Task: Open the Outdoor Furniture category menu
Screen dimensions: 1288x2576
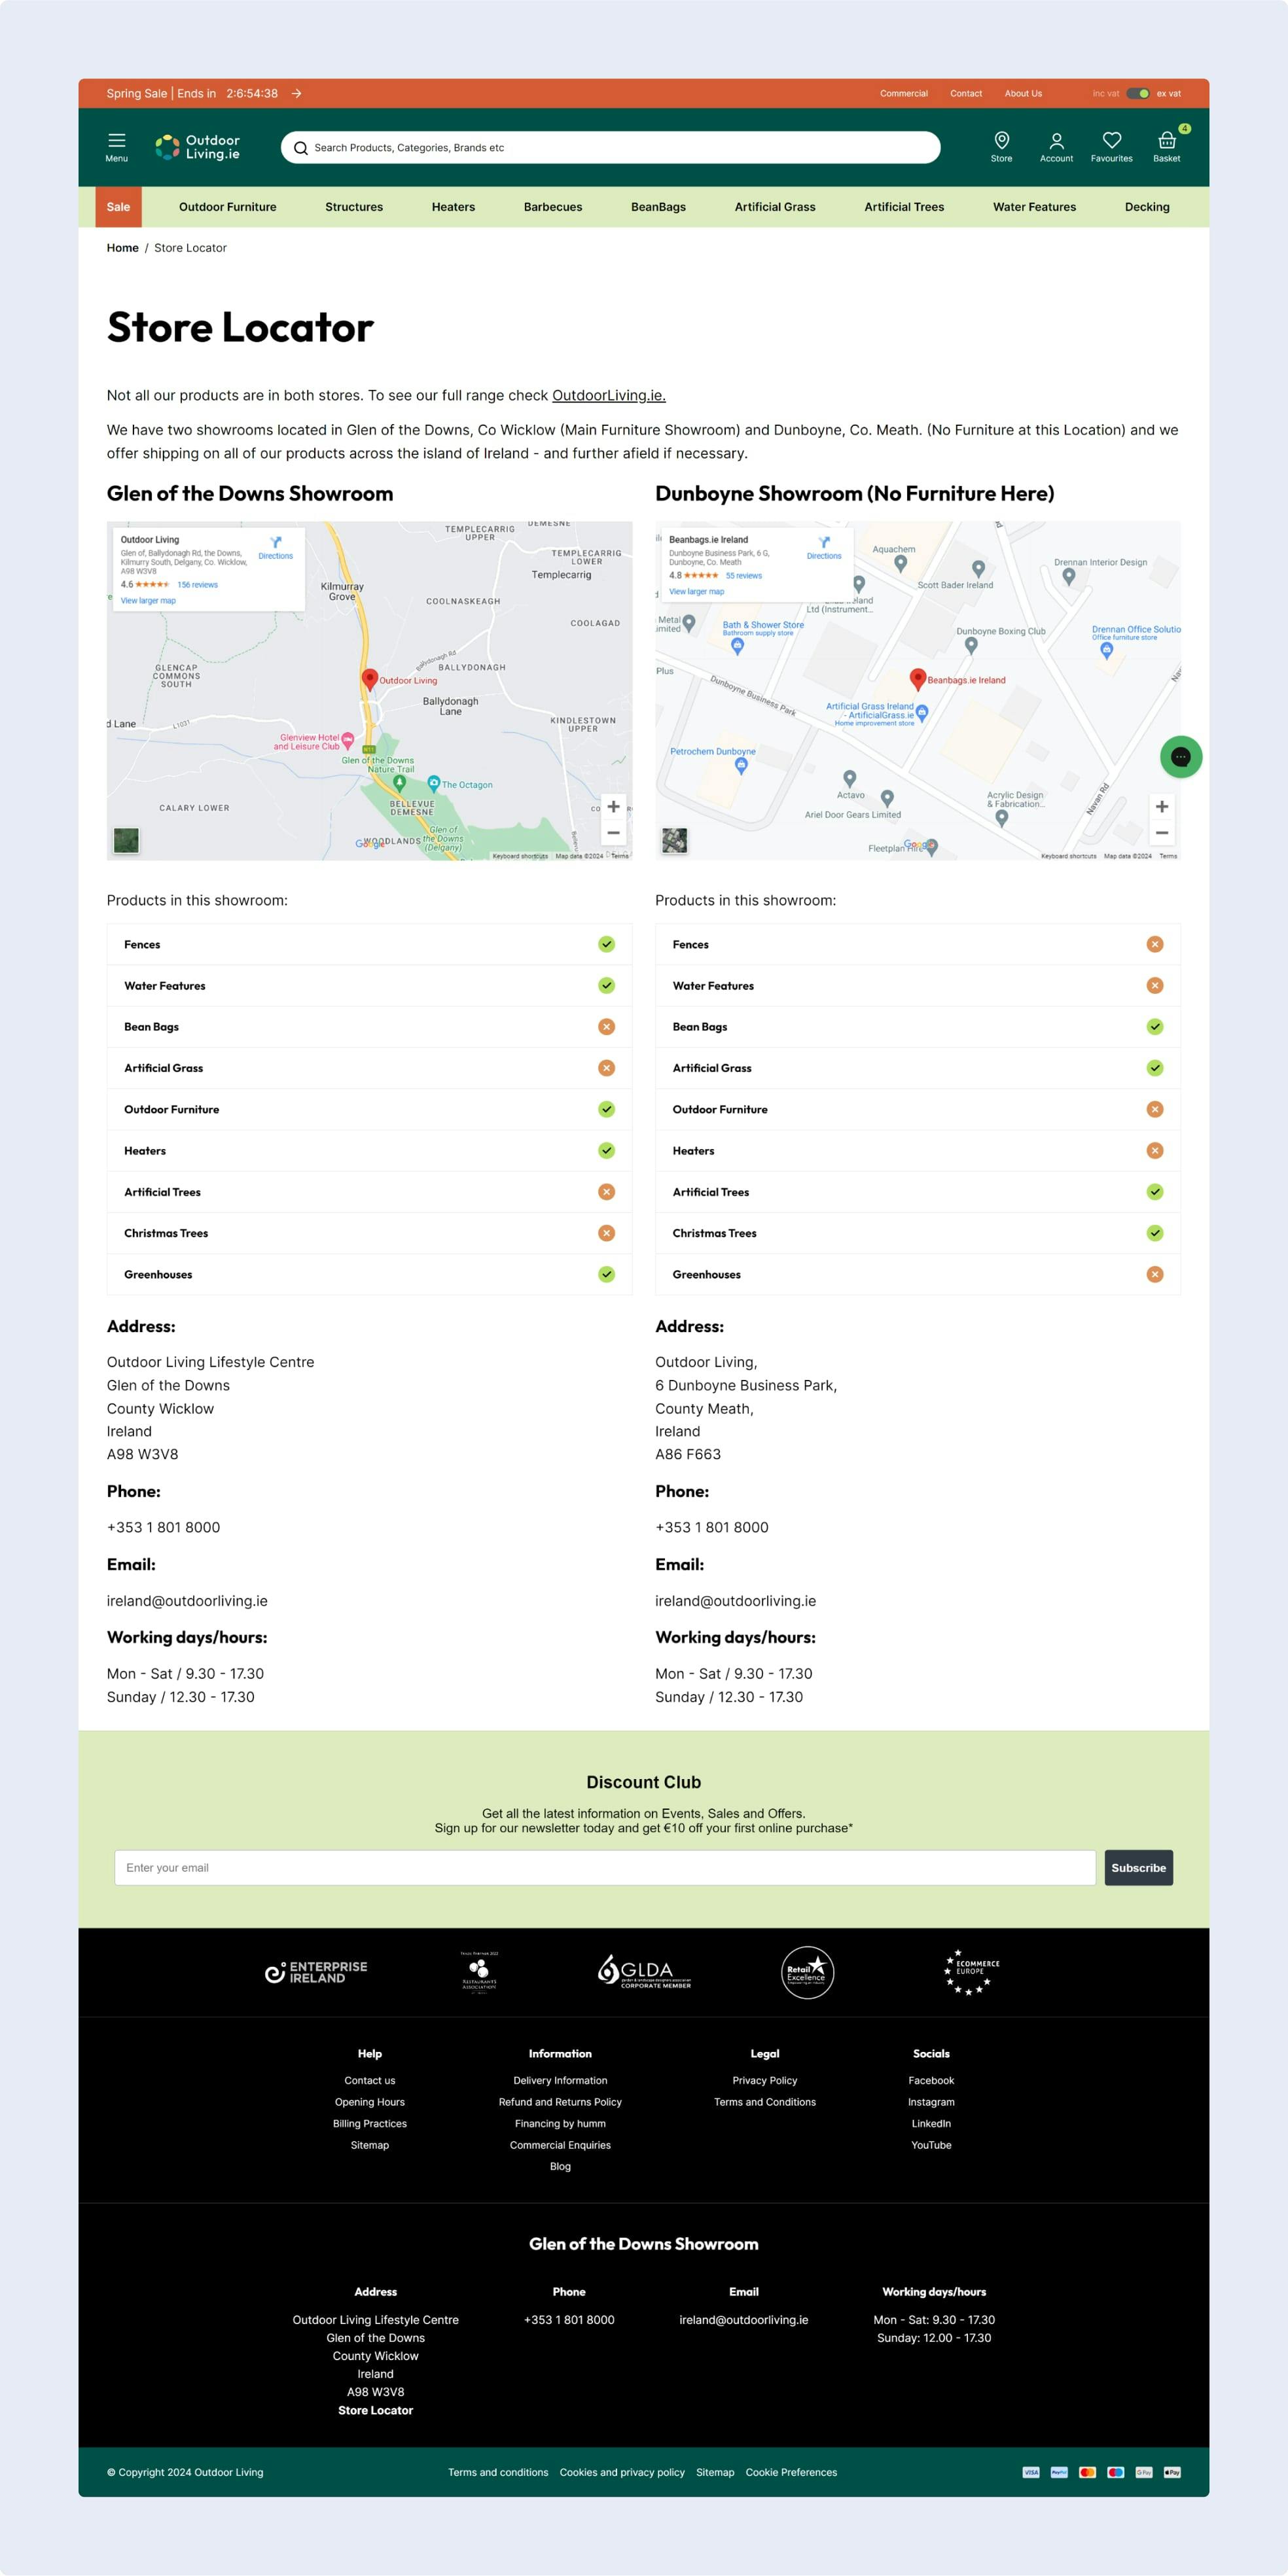Action: 227,207
